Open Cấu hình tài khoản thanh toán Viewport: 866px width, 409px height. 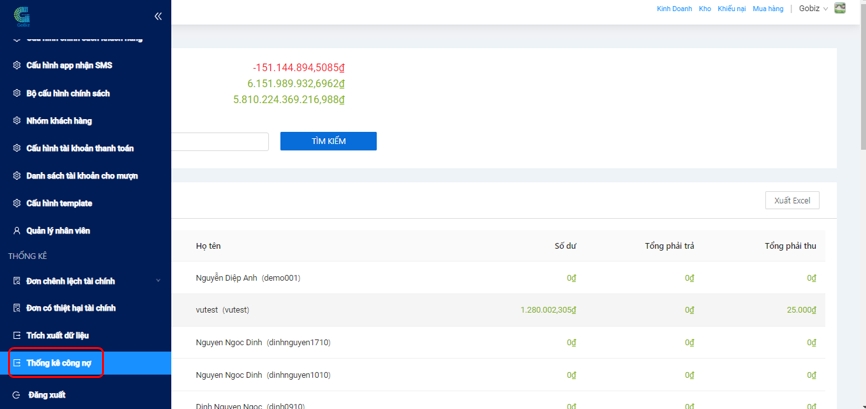click(x=80, y=148)
